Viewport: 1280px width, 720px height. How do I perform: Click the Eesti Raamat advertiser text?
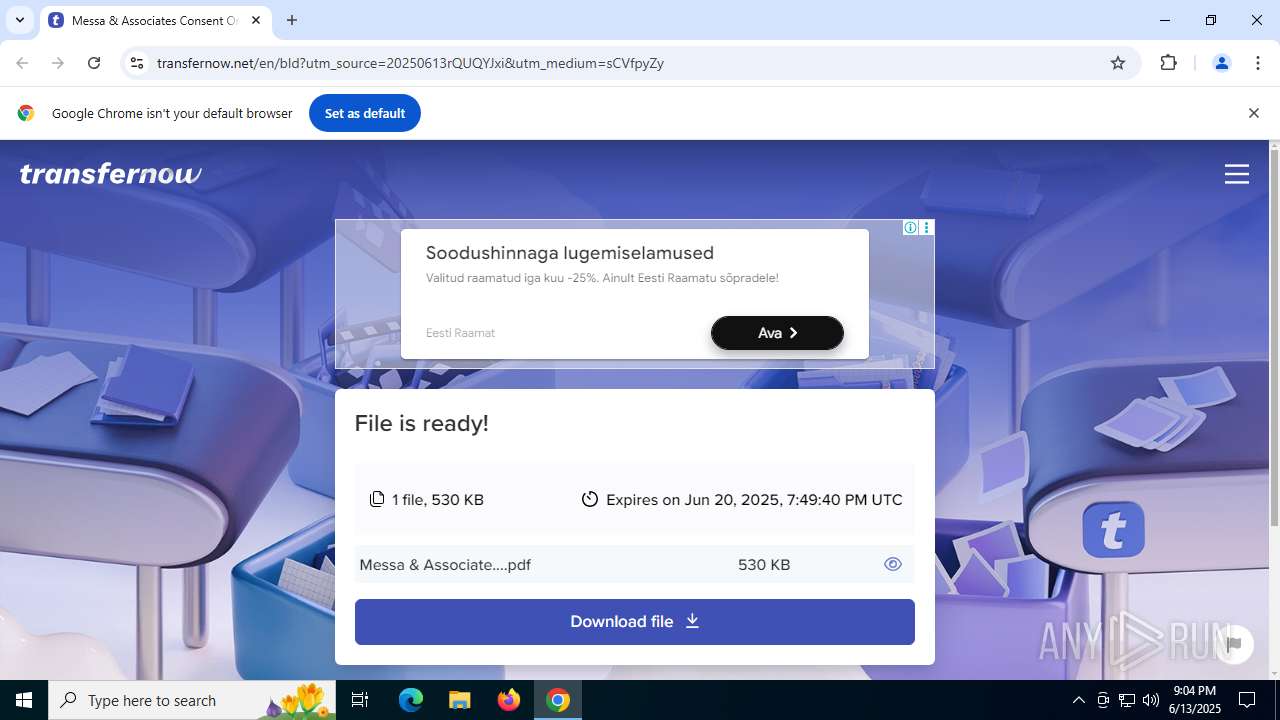[460, 333]
